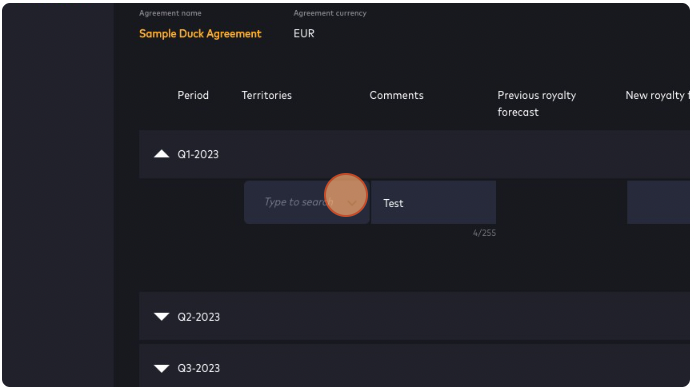Expand the Q2-2023 period row

(162, 317)
